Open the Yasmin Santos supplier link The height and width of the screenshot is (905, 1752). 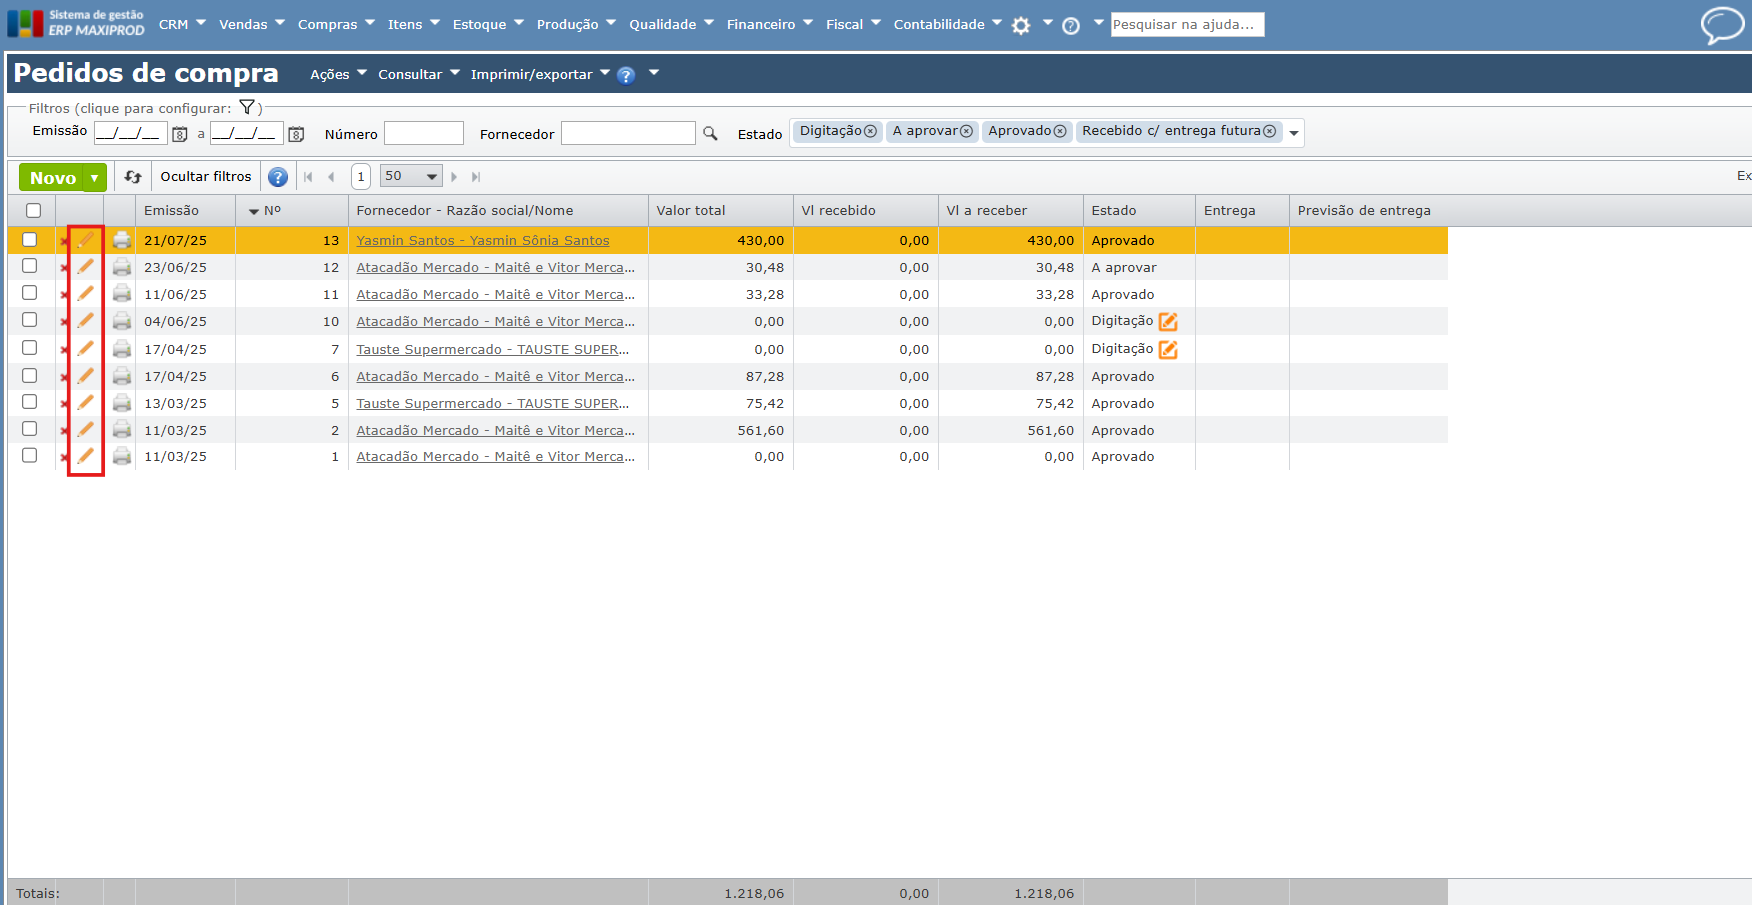click(482, 240)
